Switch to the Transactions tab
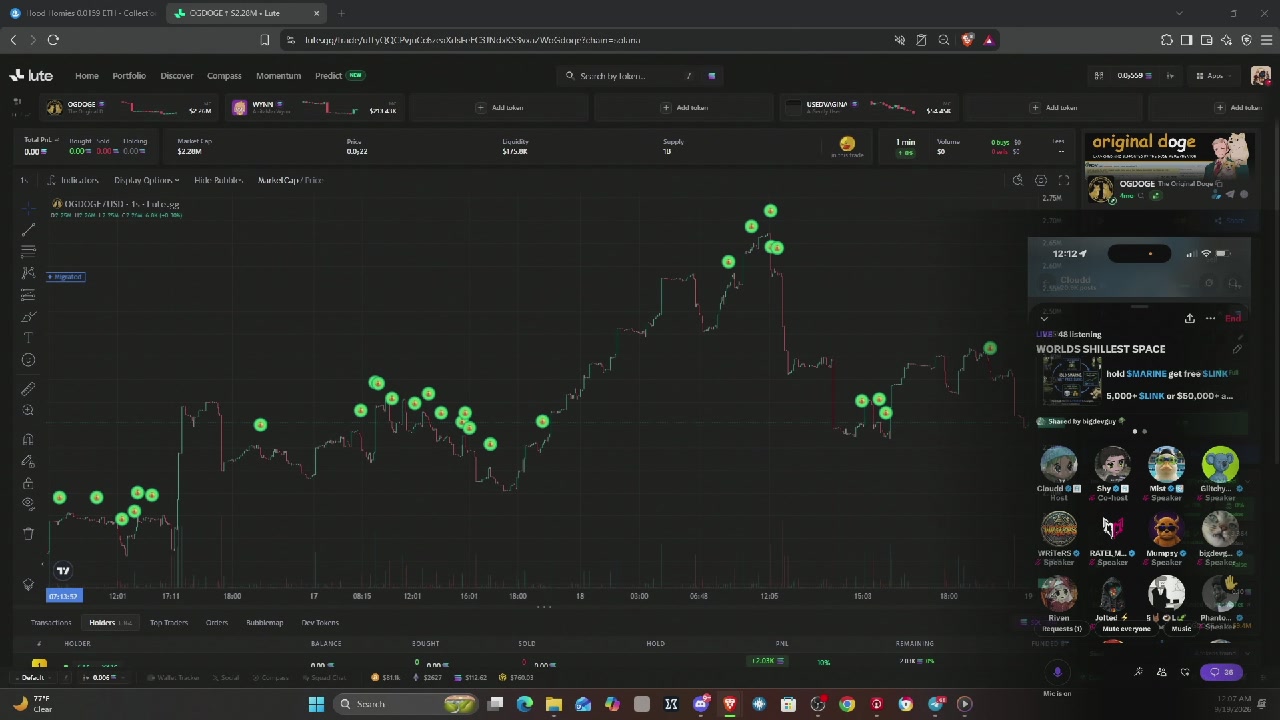This screenshot has height=720, width=1280. [x=51, y=623]
